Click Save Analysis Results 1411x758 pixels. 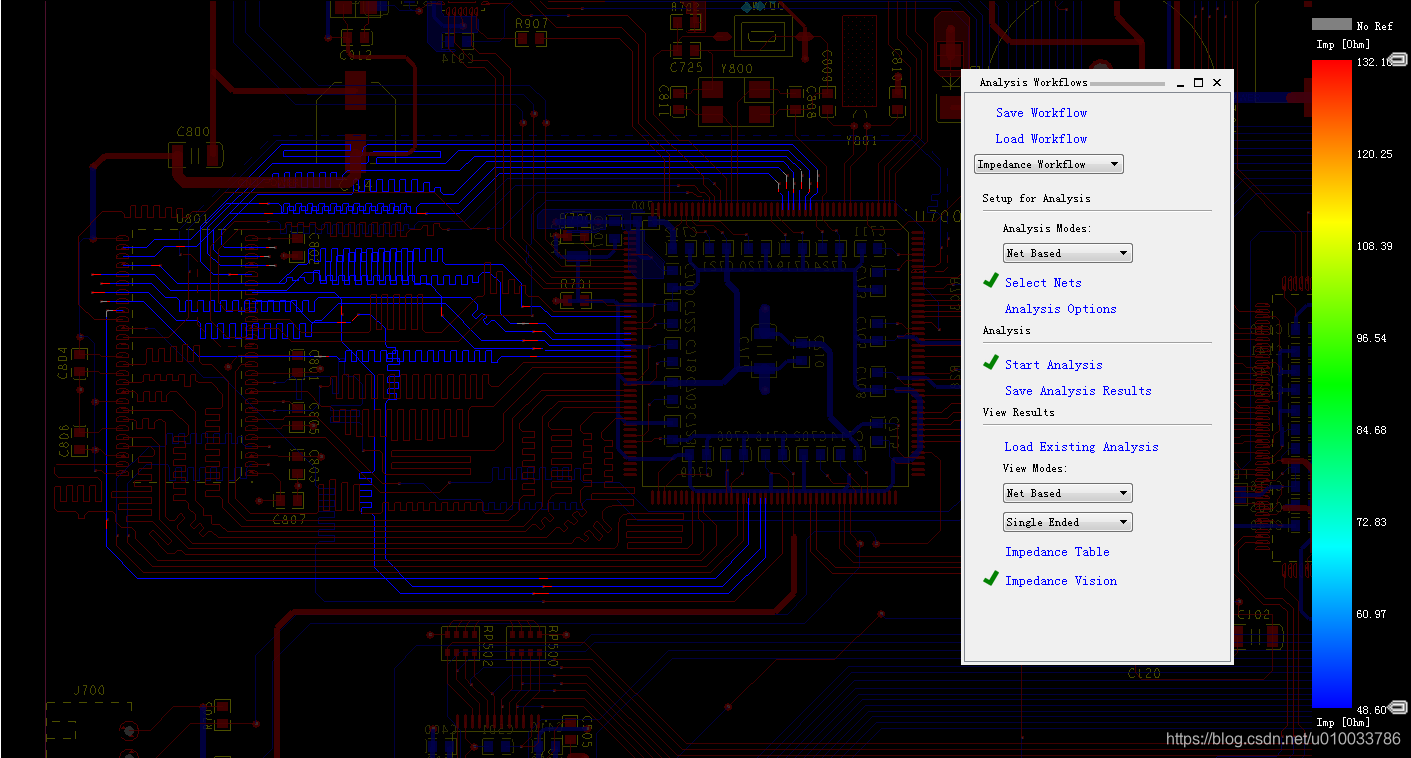click(x=1078, y=391)
